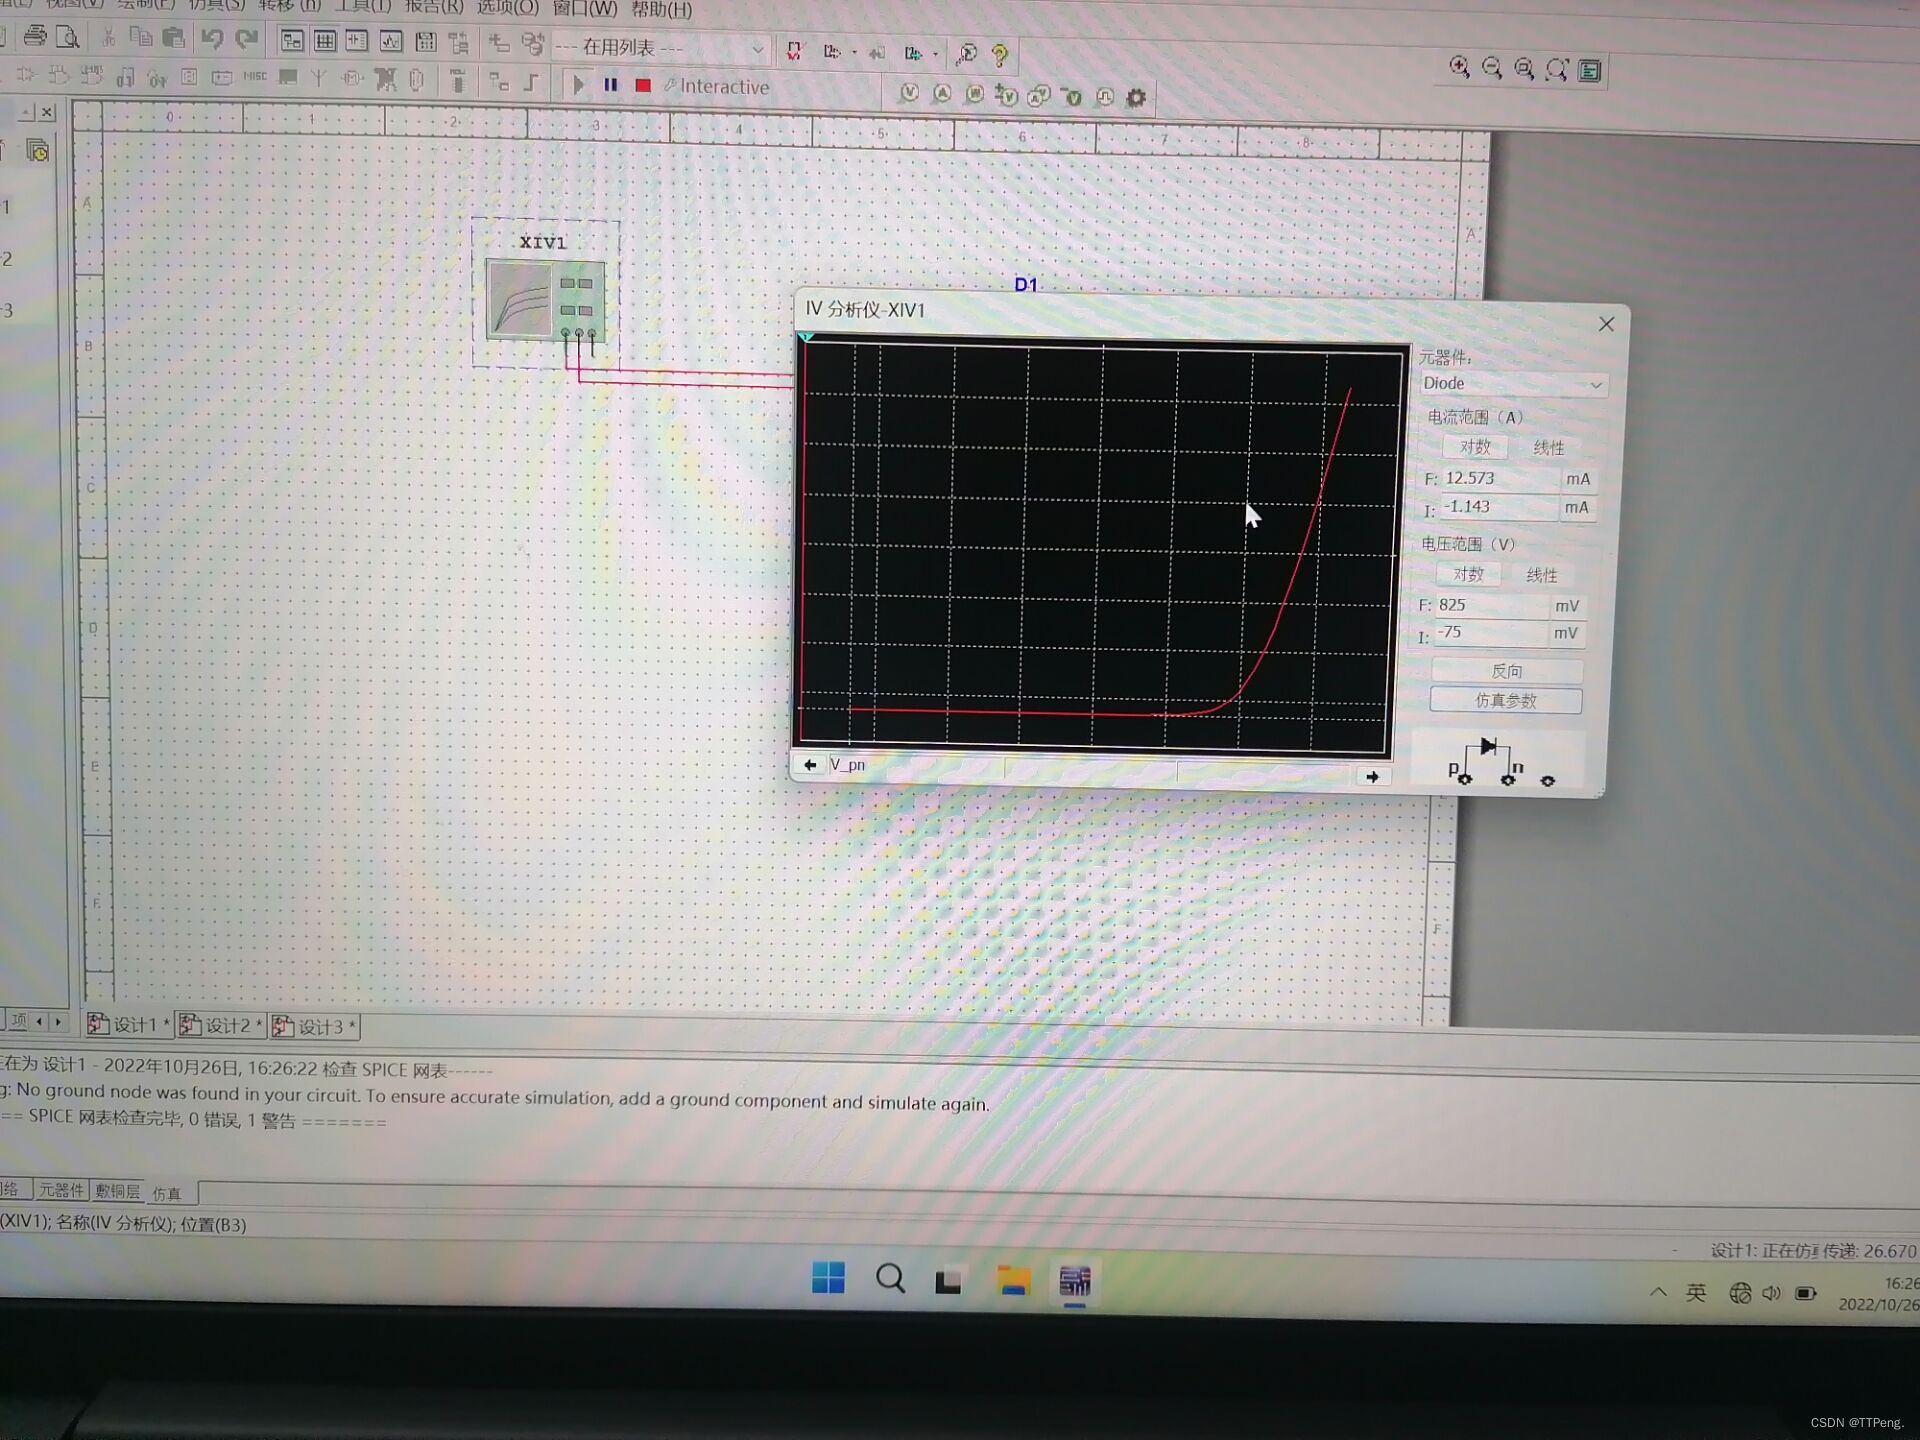Open the 帮助(H) menu

pos(662,10)
